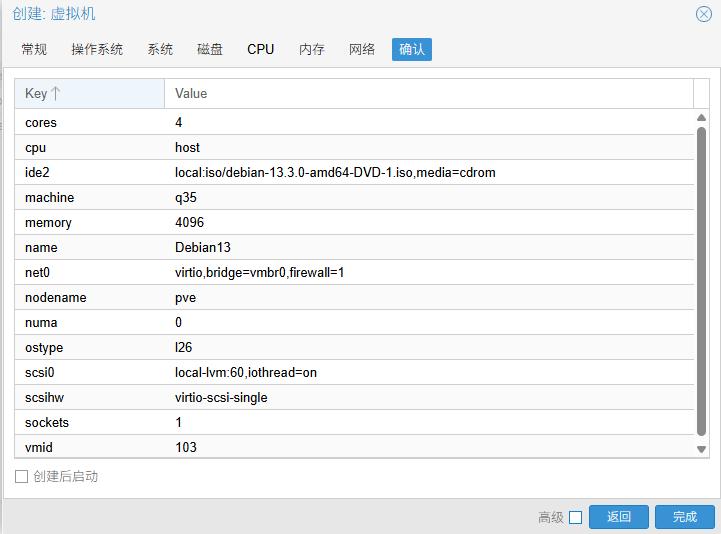Image resolution: width=721 pixels, height=534 pixels.
Task: Open the 网络 tab
Action: [362, 49]
